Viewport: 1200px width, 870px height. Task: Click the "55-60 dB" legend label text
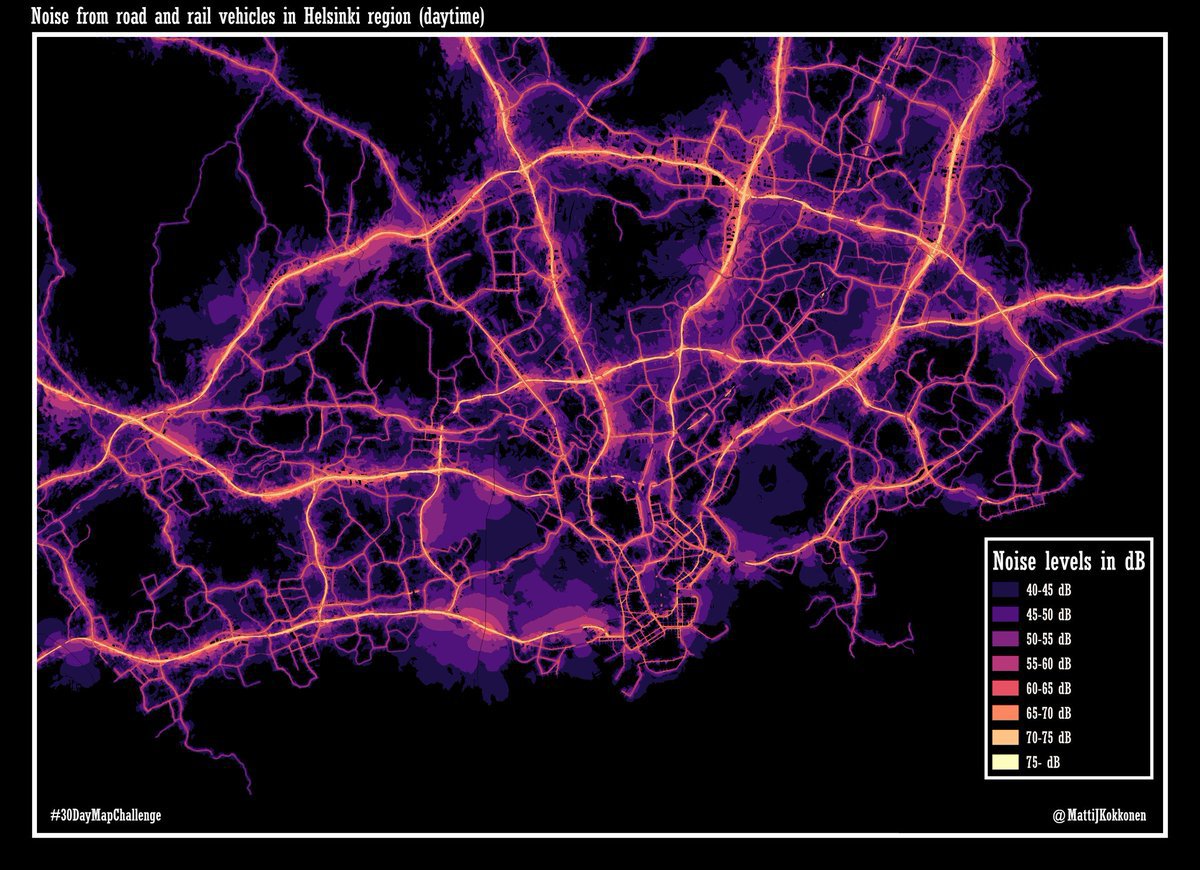[1048, 664]
